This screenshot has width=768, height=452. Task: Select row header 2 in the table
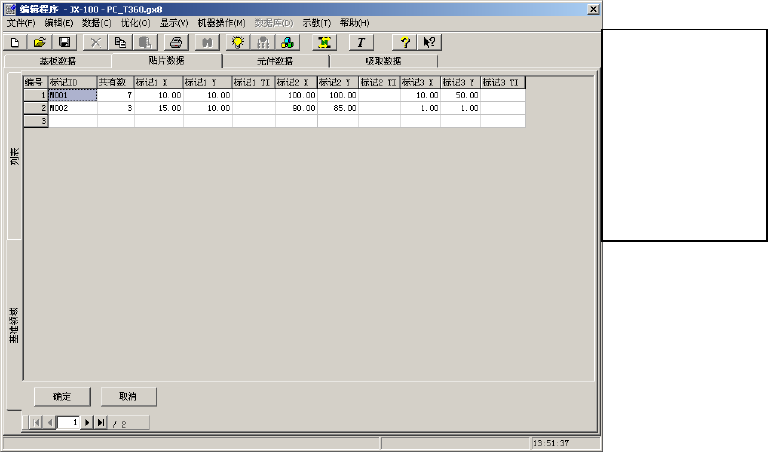click(36, 108)
